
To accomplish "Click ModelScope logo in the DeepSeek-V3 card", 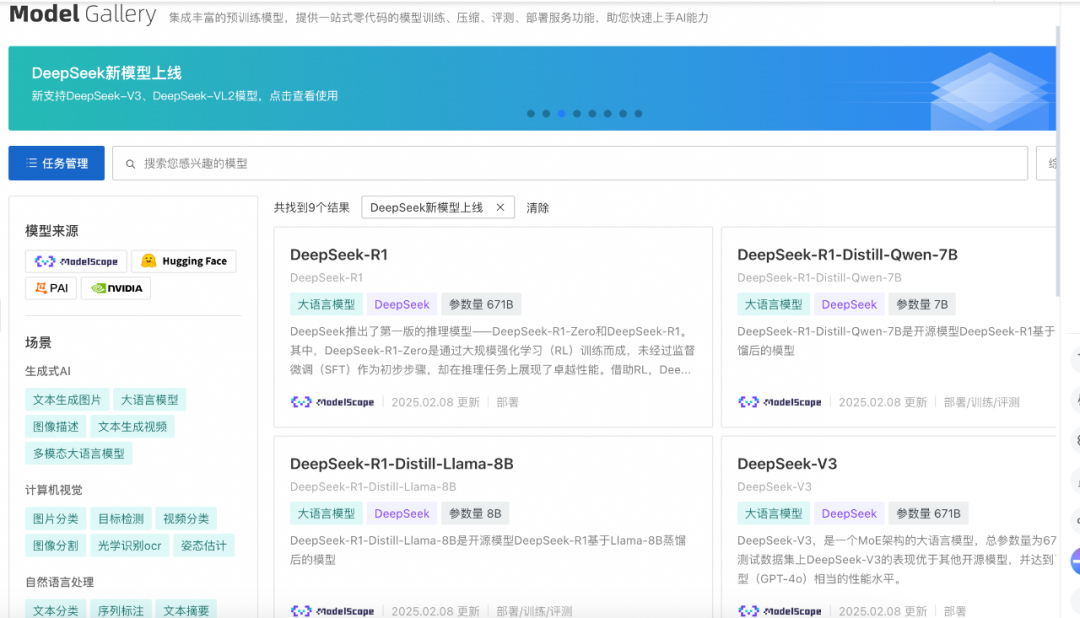I will click(779, 610).
